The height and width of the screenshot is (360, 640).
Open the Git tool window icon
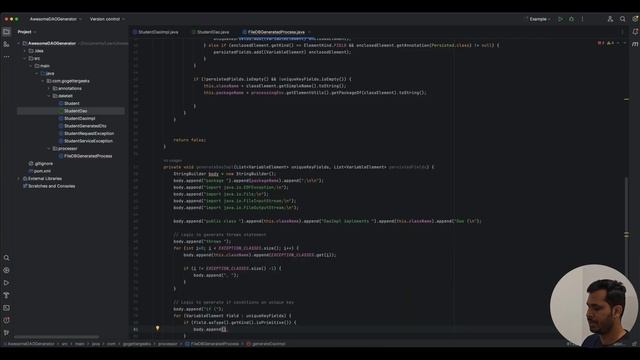click(7, 333)
